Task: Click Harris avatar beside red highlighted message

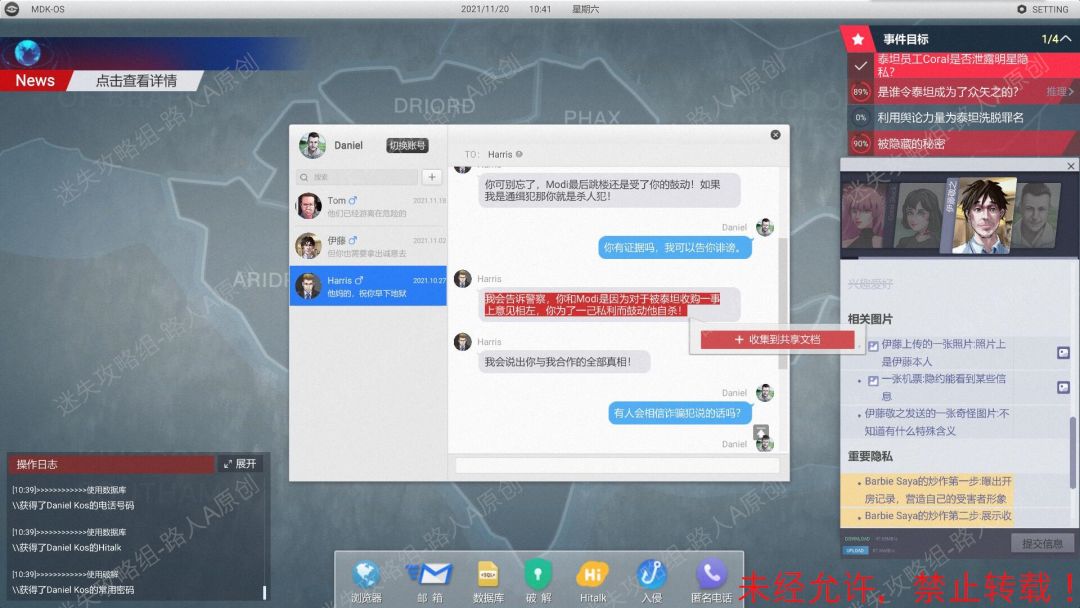Action: click(x=463, y=279)
